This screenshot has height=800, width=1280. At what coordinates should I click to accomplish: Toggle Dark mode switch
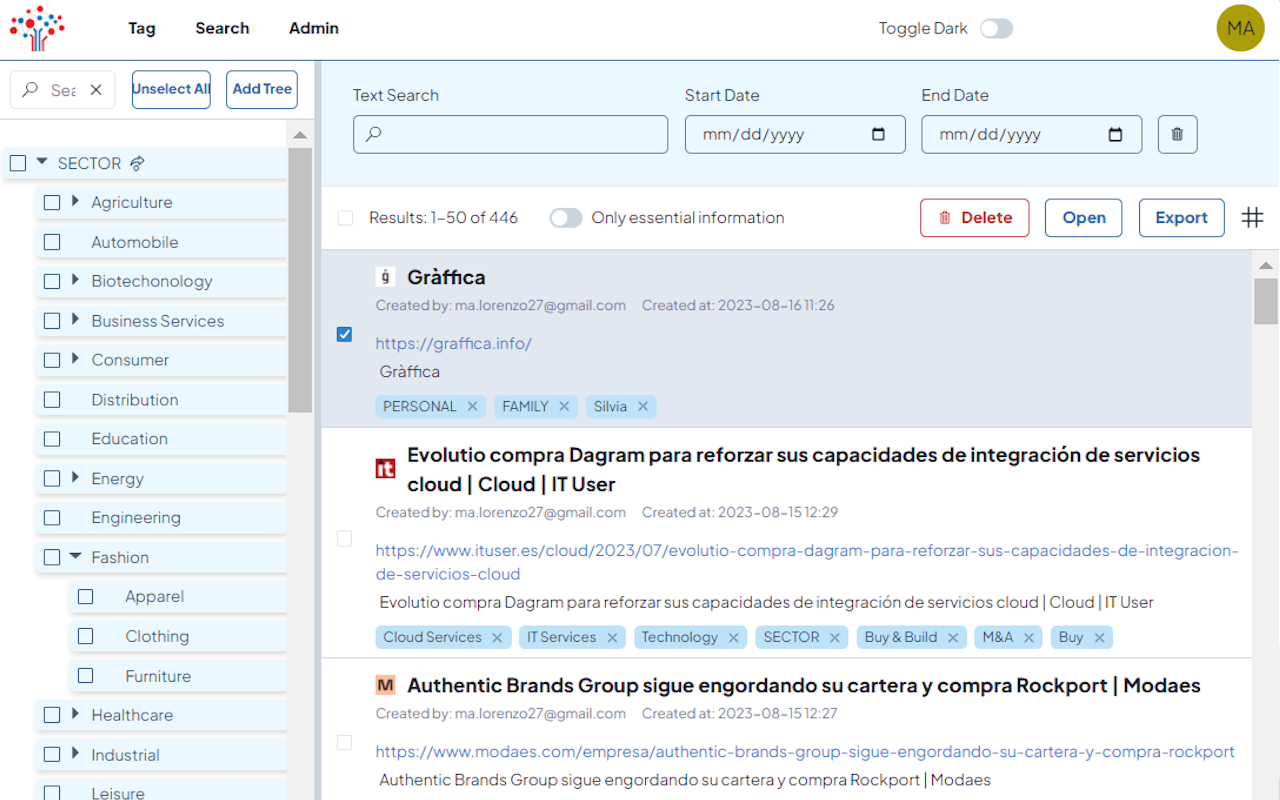click(x=996, y=29)
